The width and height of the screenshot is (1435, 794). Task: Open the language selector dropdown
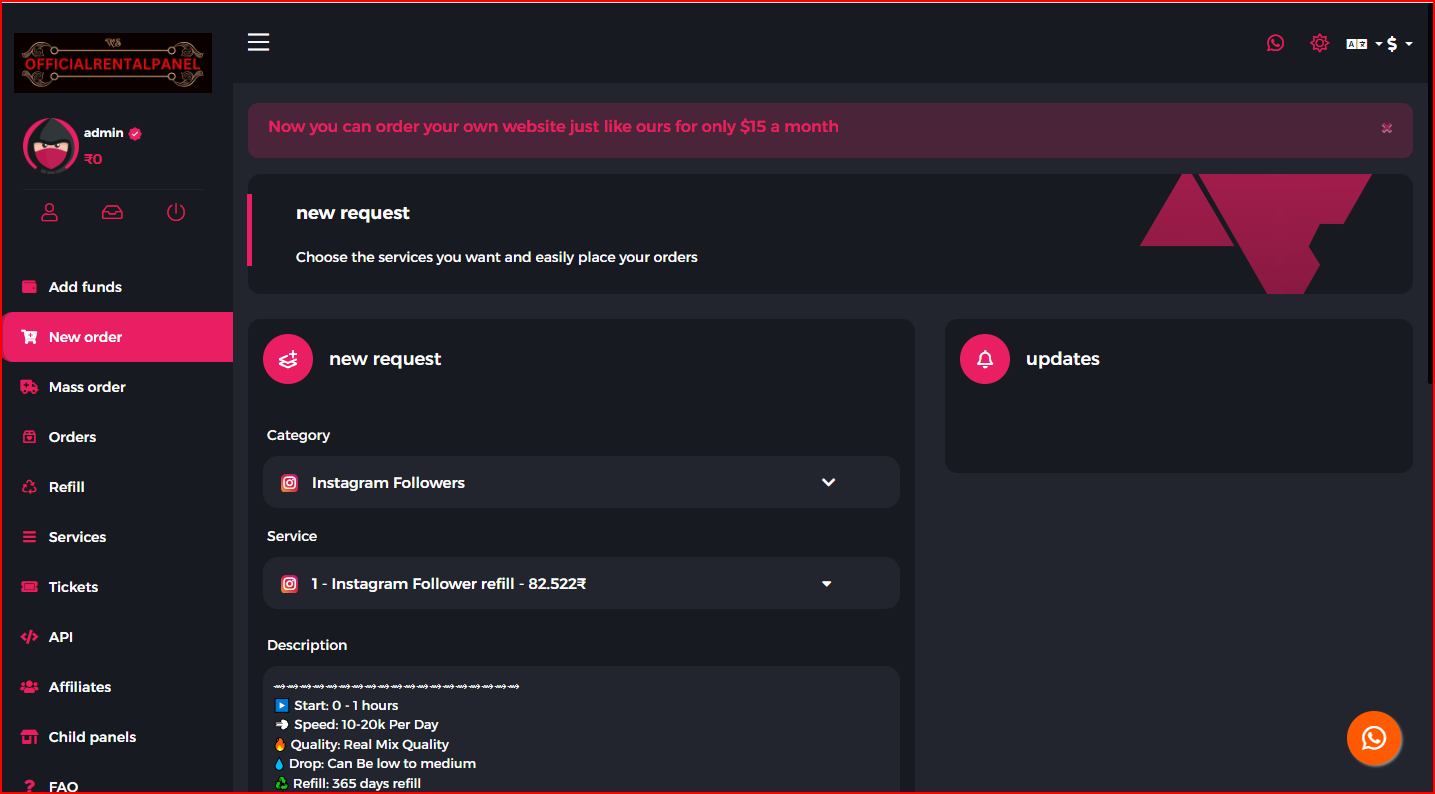coord(1363,44)
